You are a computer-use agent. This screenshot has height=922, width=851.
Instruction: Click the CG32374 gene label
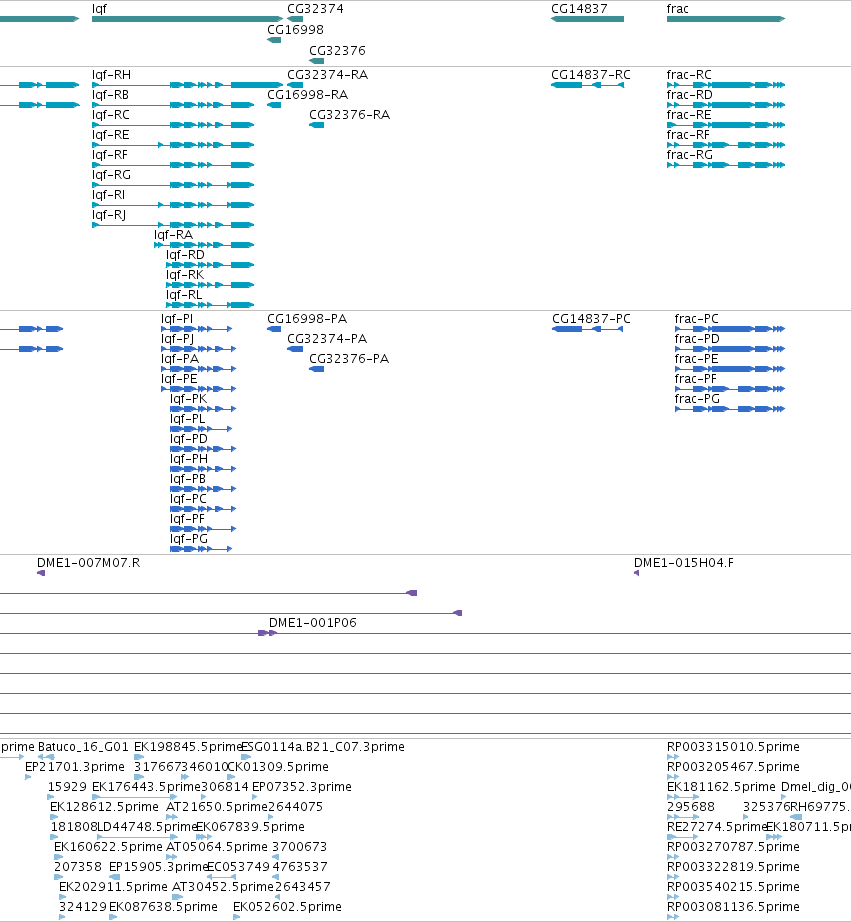point(315,8)
